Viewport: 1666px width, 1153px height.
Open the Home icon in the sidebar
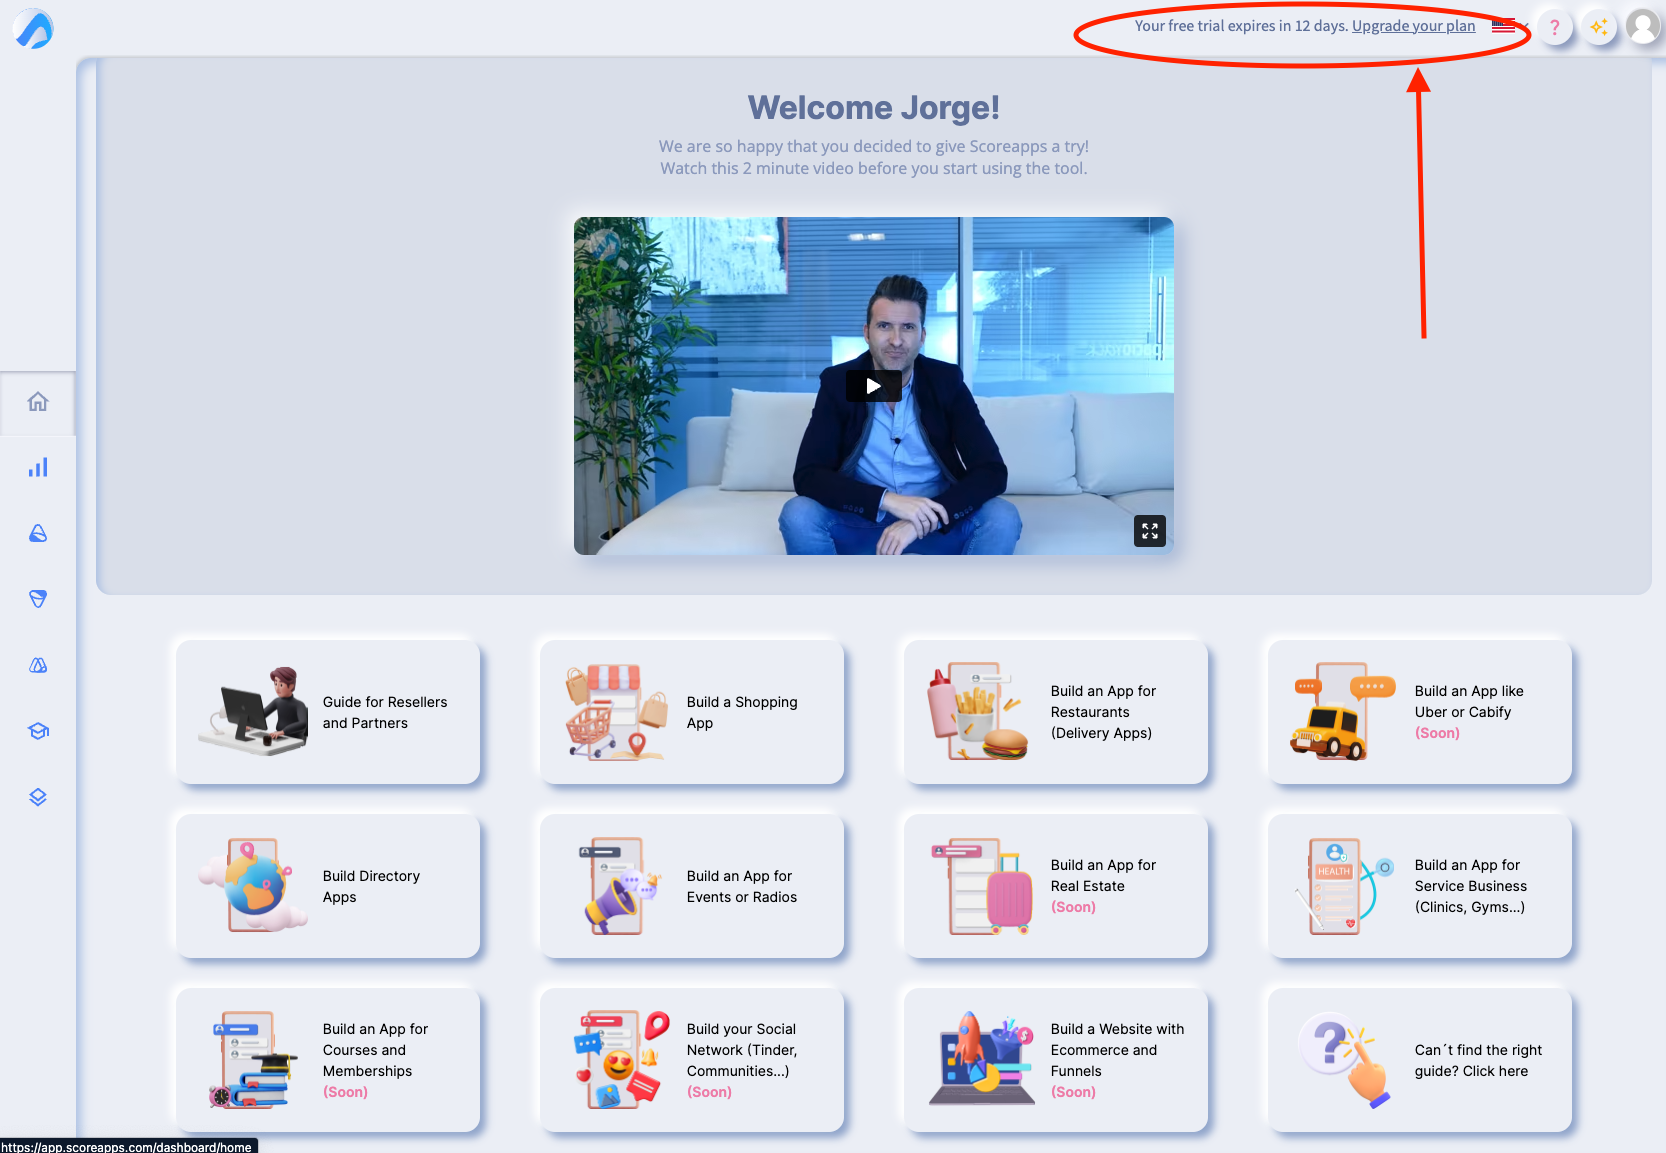point(38,402)
